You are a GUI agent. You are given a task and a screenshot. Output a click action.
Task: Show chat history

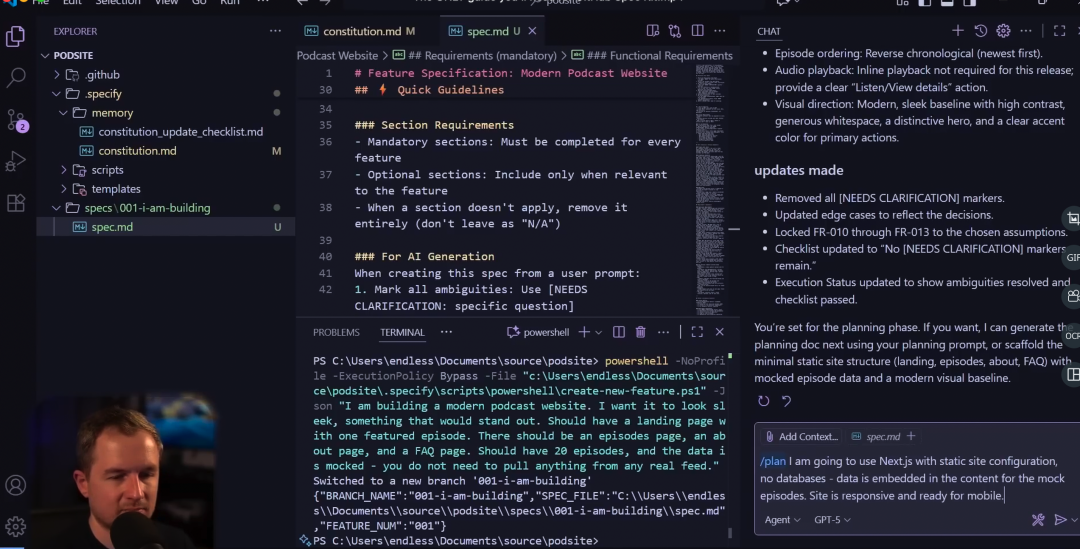[981, 31]
